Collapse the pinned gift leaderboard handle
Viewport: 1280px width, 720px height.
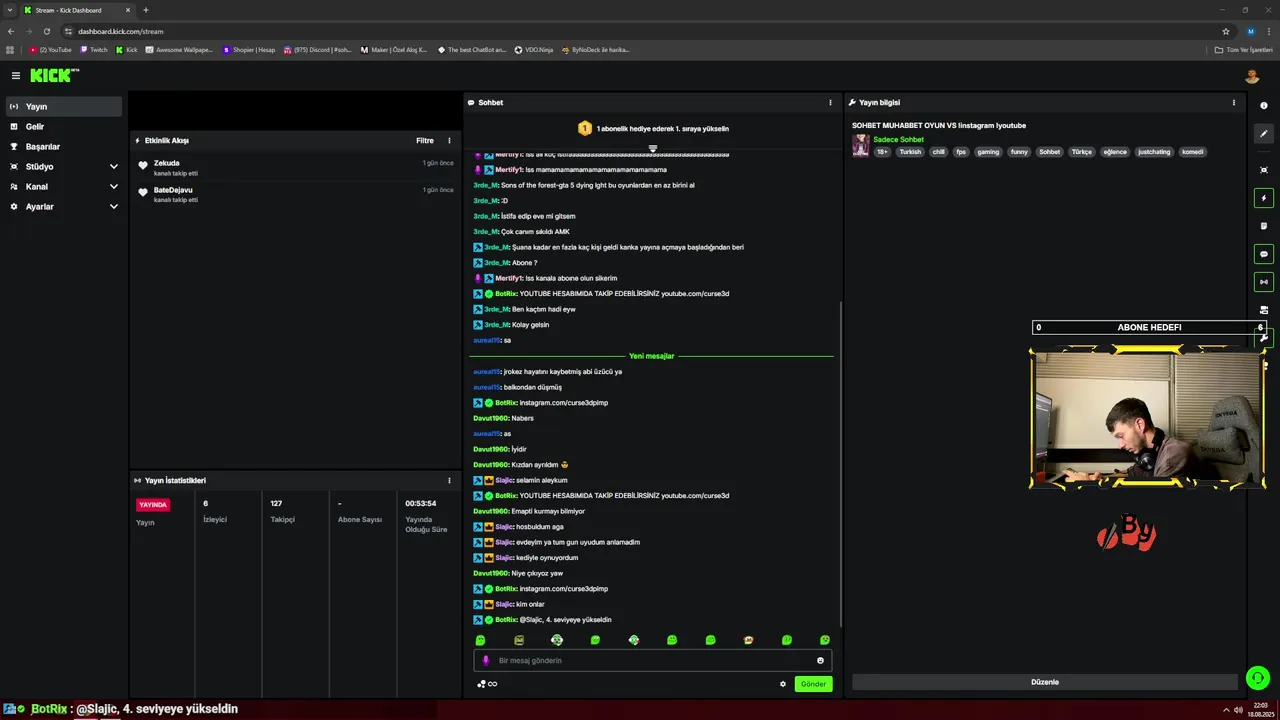(x=653, y=148)
